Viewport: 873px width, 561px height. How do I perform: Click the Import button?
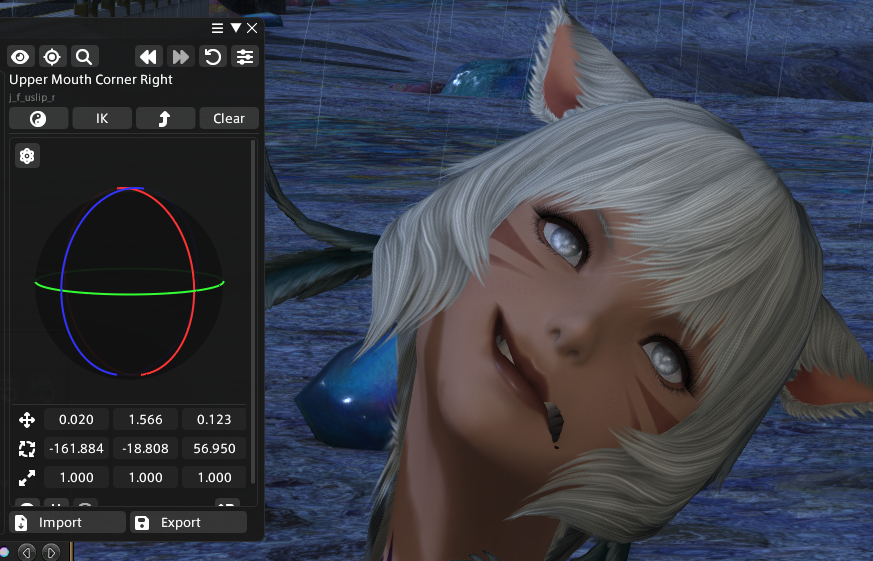pos(67,523)
